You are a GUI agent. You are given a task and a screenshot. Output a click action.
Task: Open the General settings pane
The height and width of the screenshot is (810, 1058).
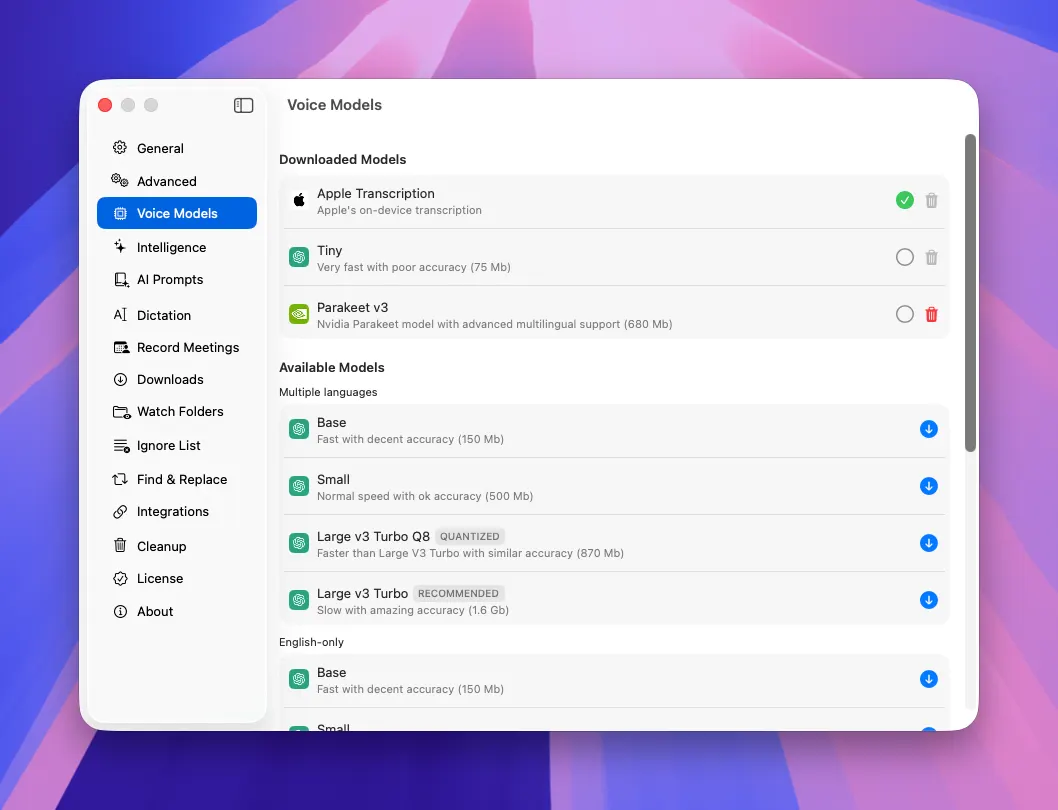pyautogui.click(x=177, y=148)
